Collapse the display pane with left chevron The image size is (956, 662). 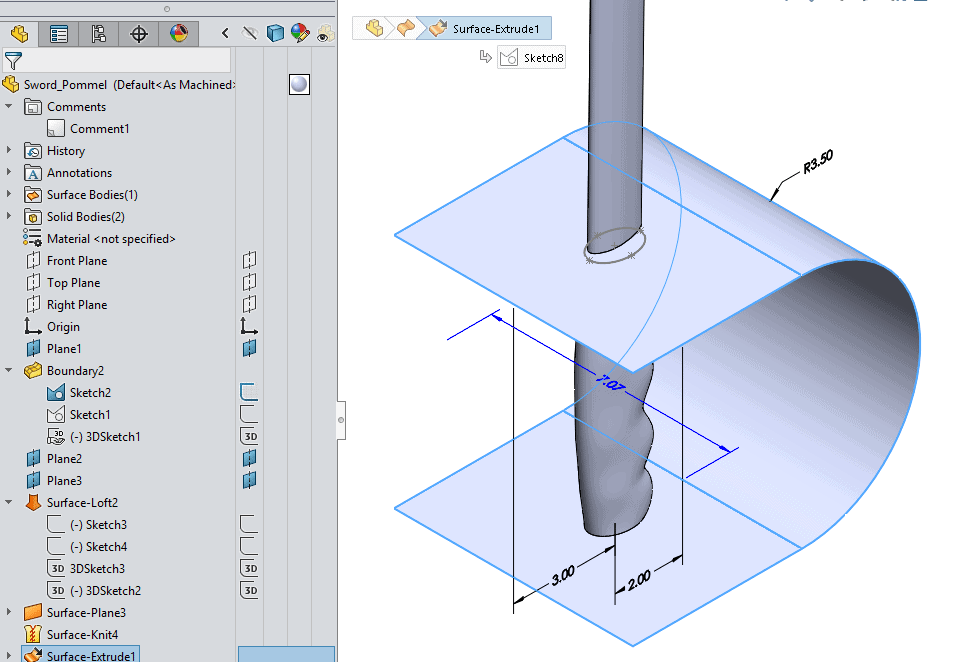pos(225,34)
